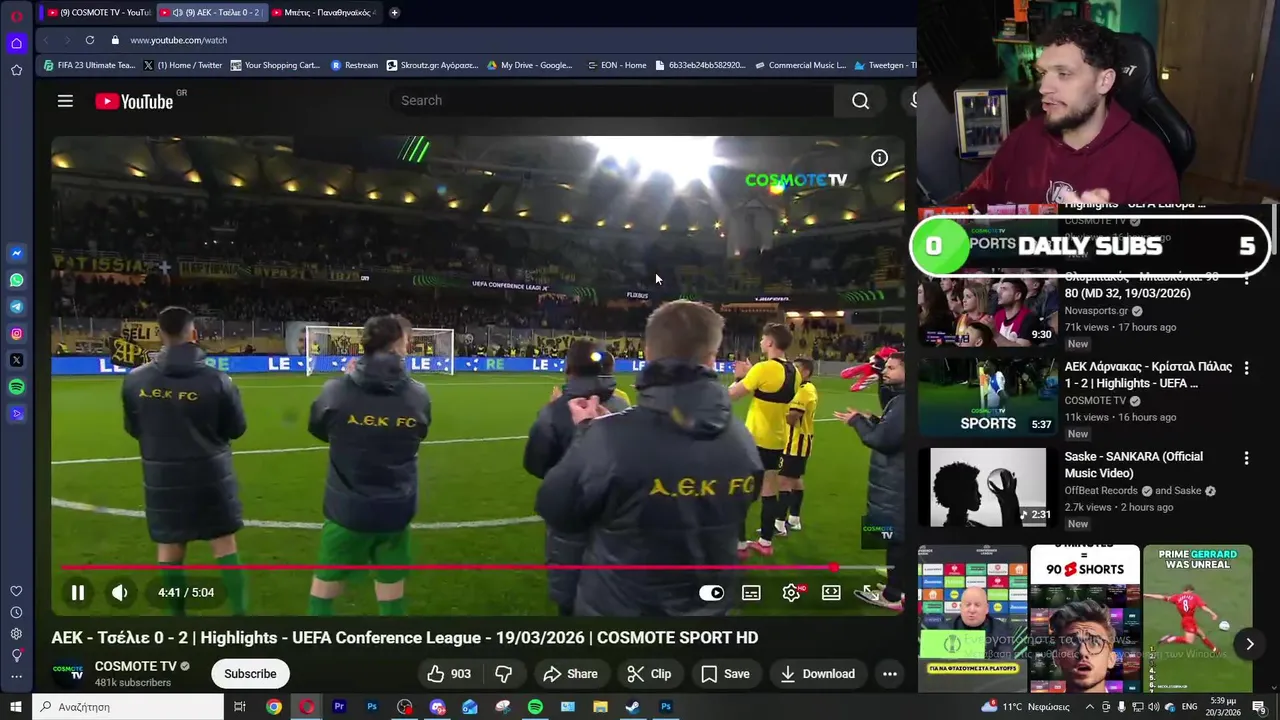Open Opera sidebar home icon

pyautogui.click(x=16, y=43)
